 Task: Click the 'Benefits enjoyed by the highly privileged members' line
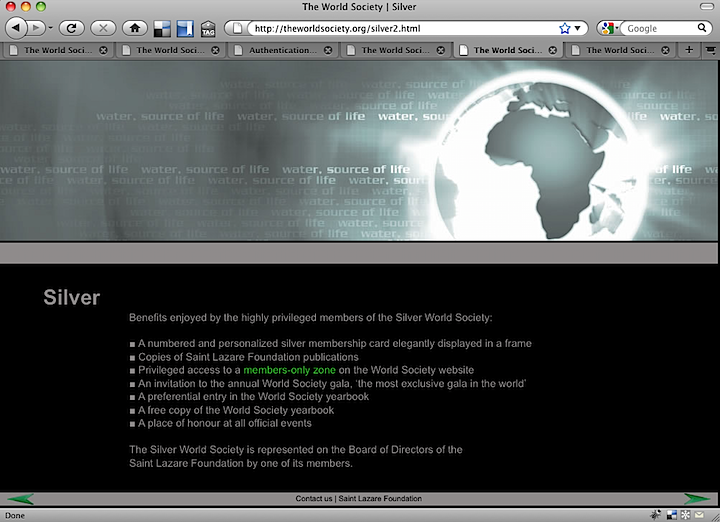(310, 318)
